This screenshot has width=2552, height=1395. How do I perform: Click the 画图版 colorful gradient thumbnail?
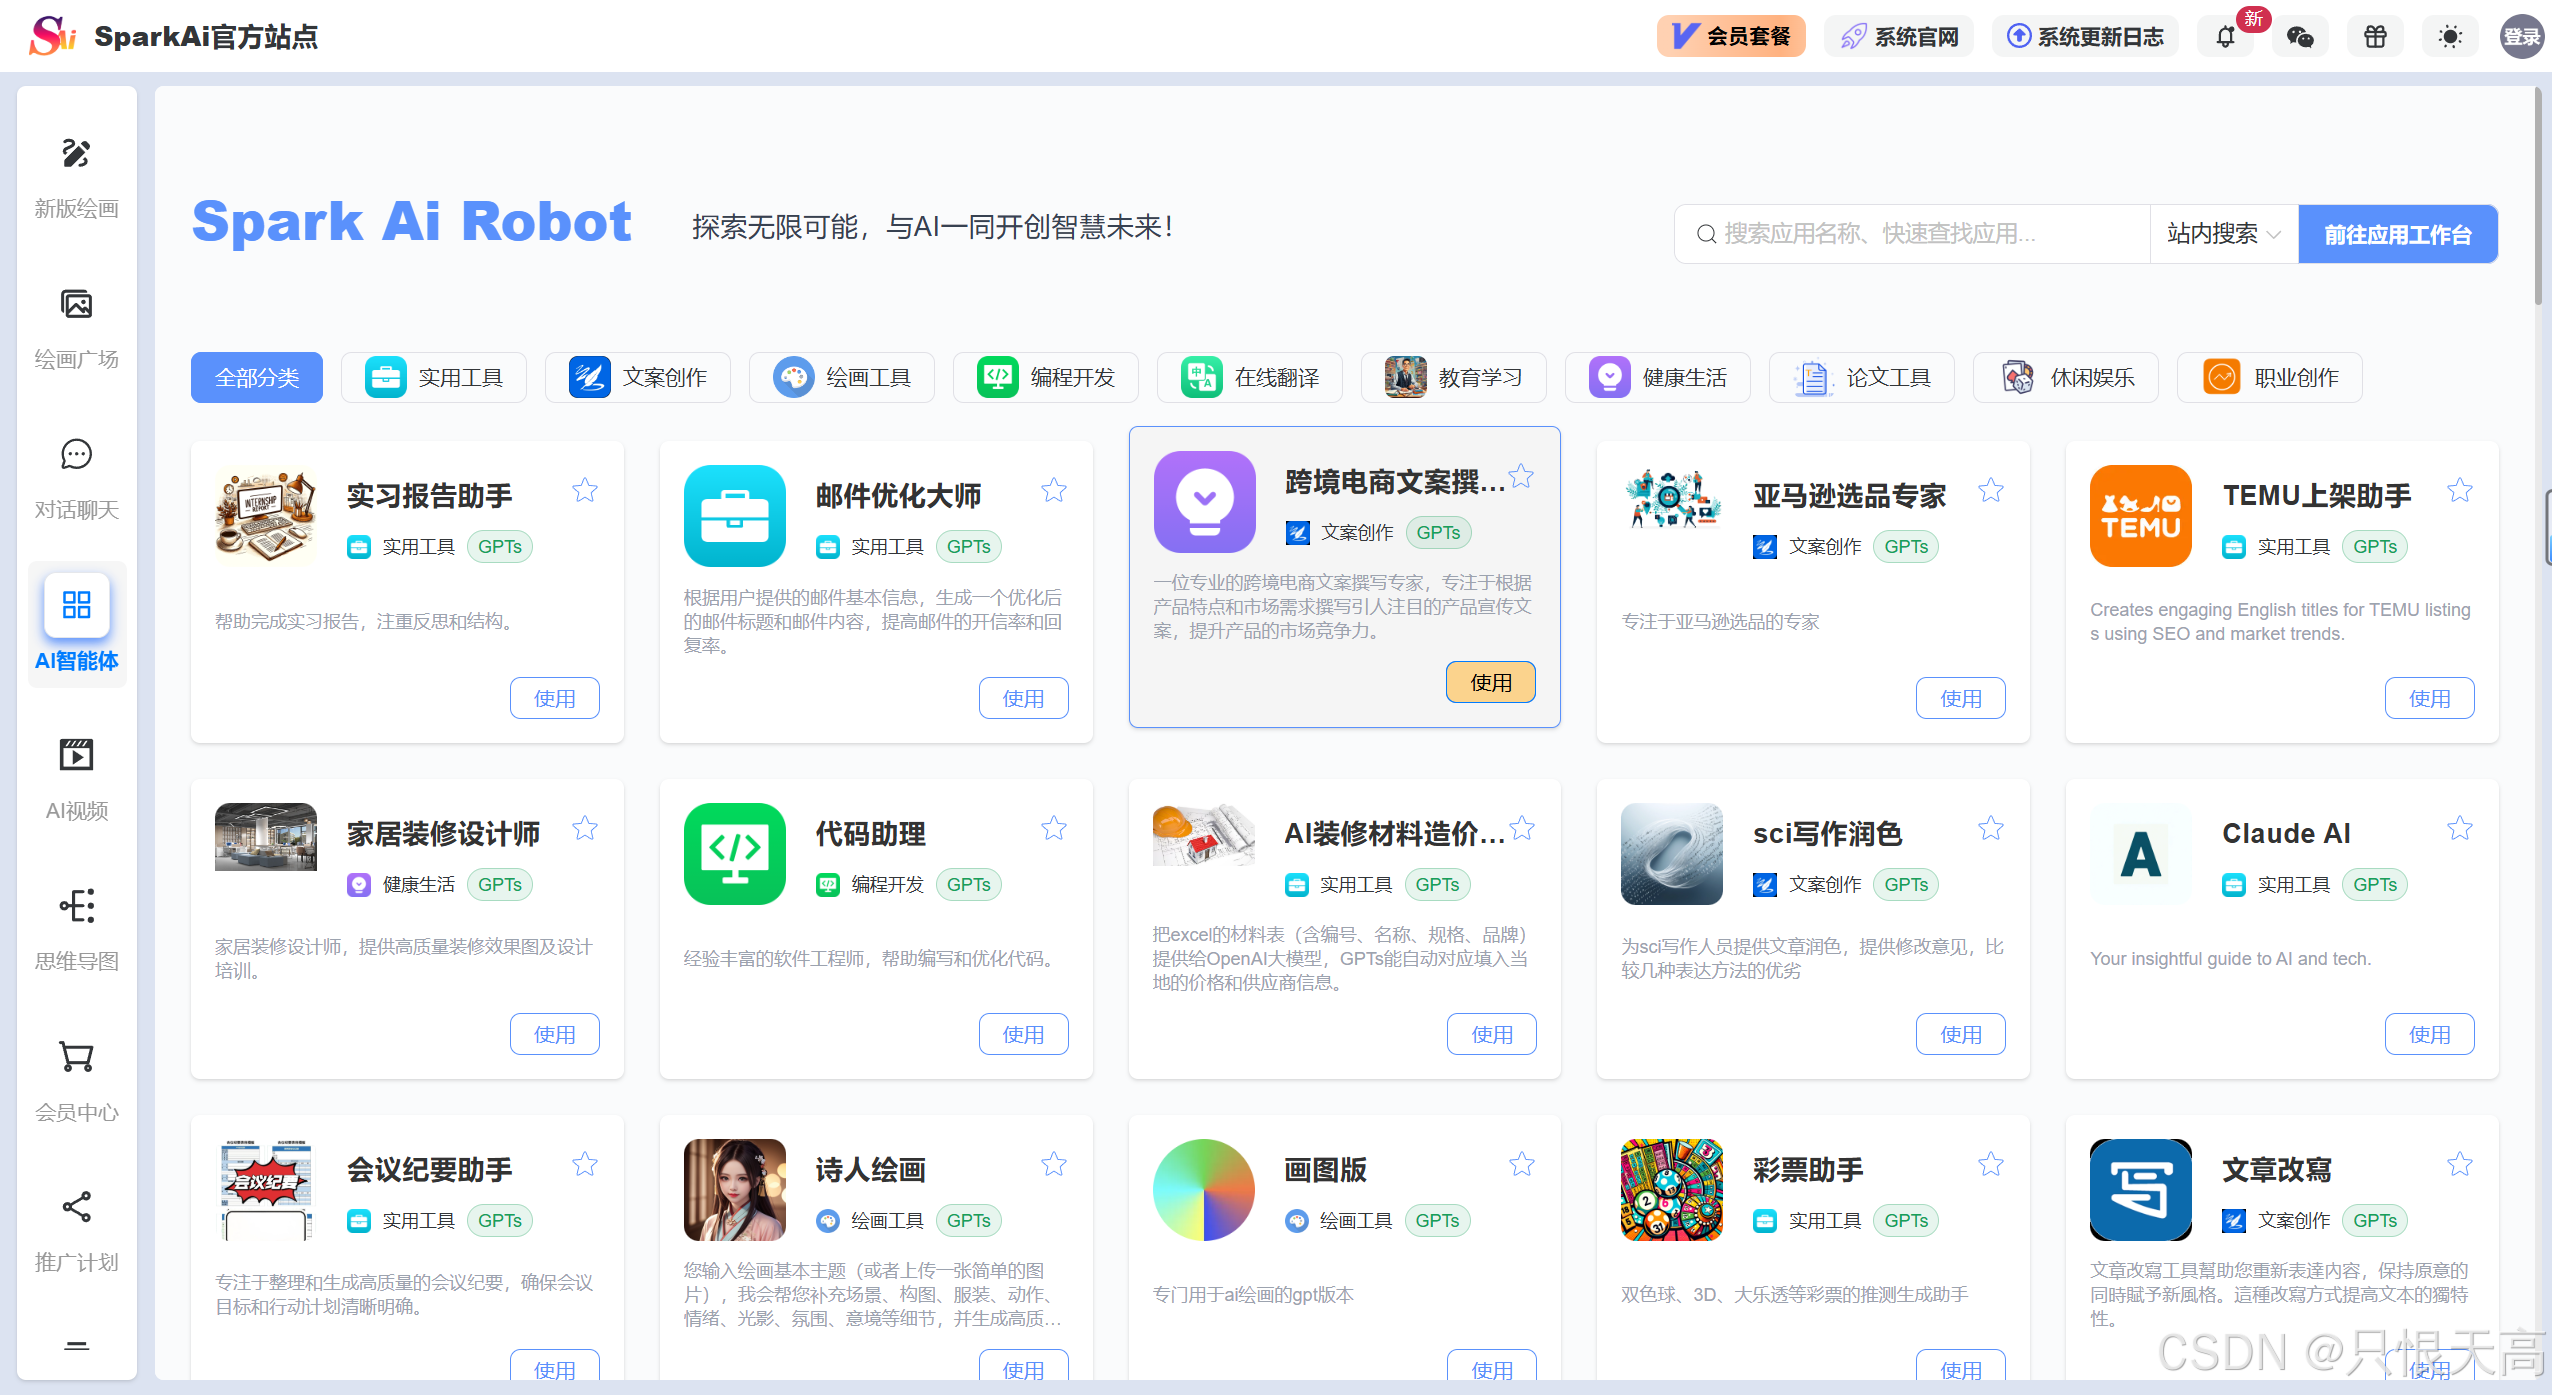[x=1203, y=1190]
